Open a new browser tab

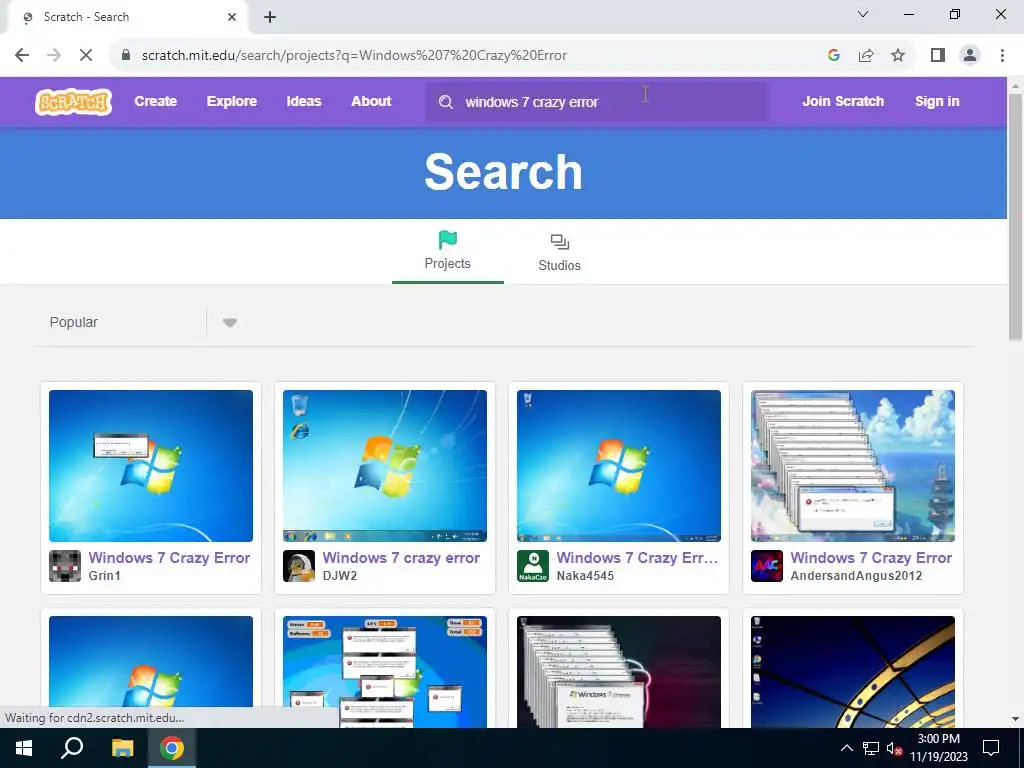tap(270, 17)
